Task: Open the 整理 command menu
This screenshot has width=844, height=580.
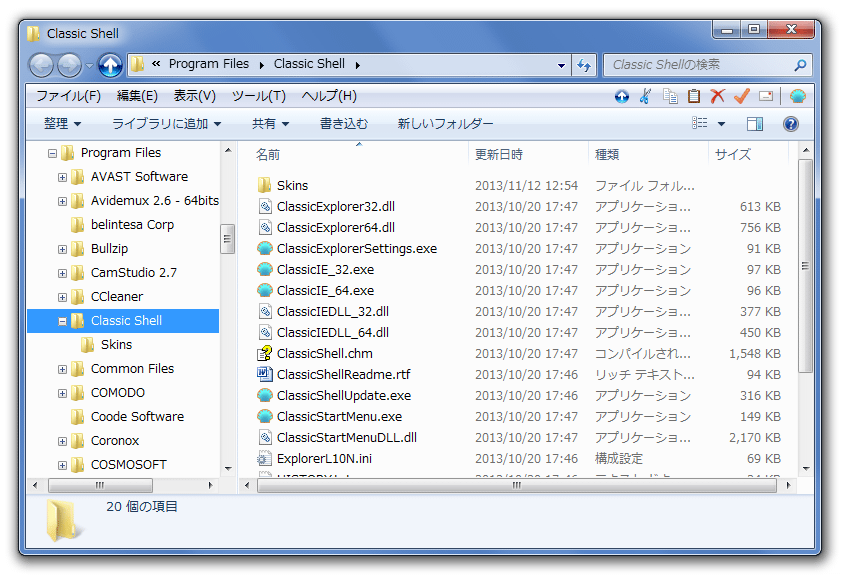Action: click(x=62, y=124)
